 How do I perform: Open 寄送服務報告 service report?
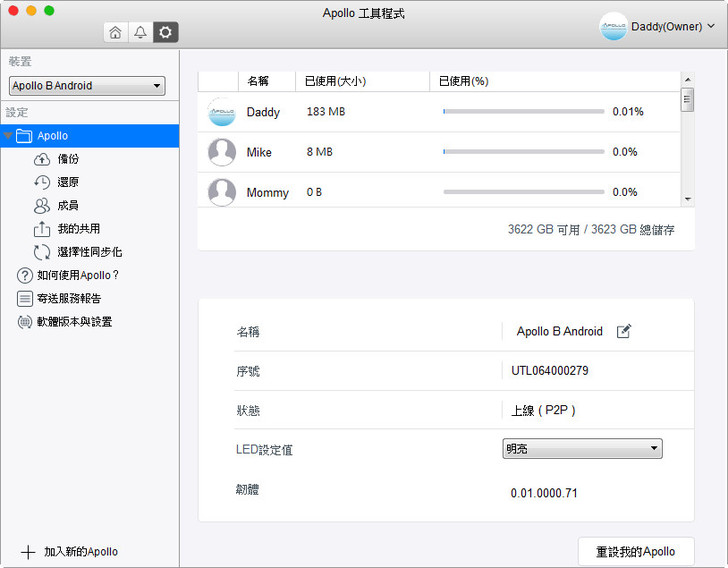pos(68,298)
